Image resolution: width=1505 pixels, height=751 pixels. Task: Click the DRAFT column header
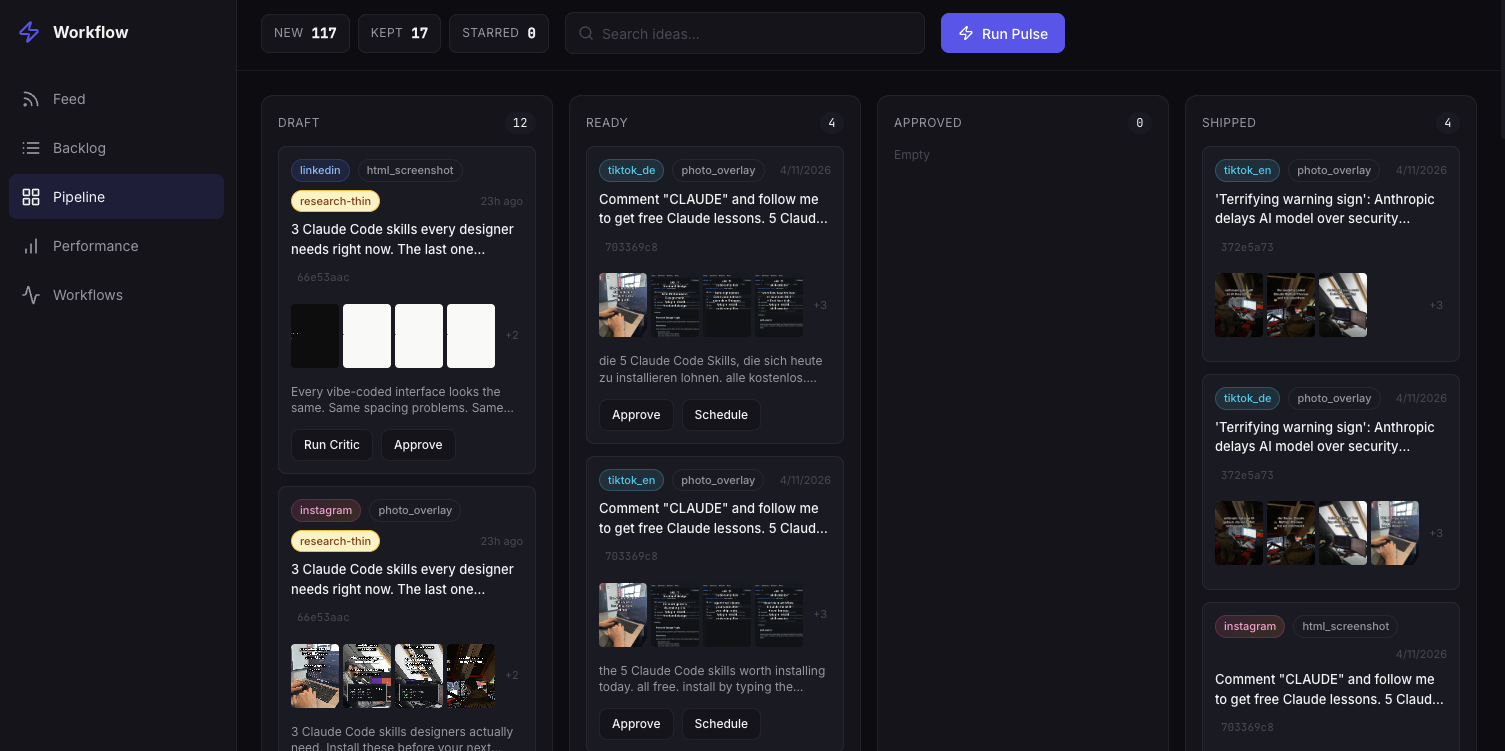tap(299, 123)
